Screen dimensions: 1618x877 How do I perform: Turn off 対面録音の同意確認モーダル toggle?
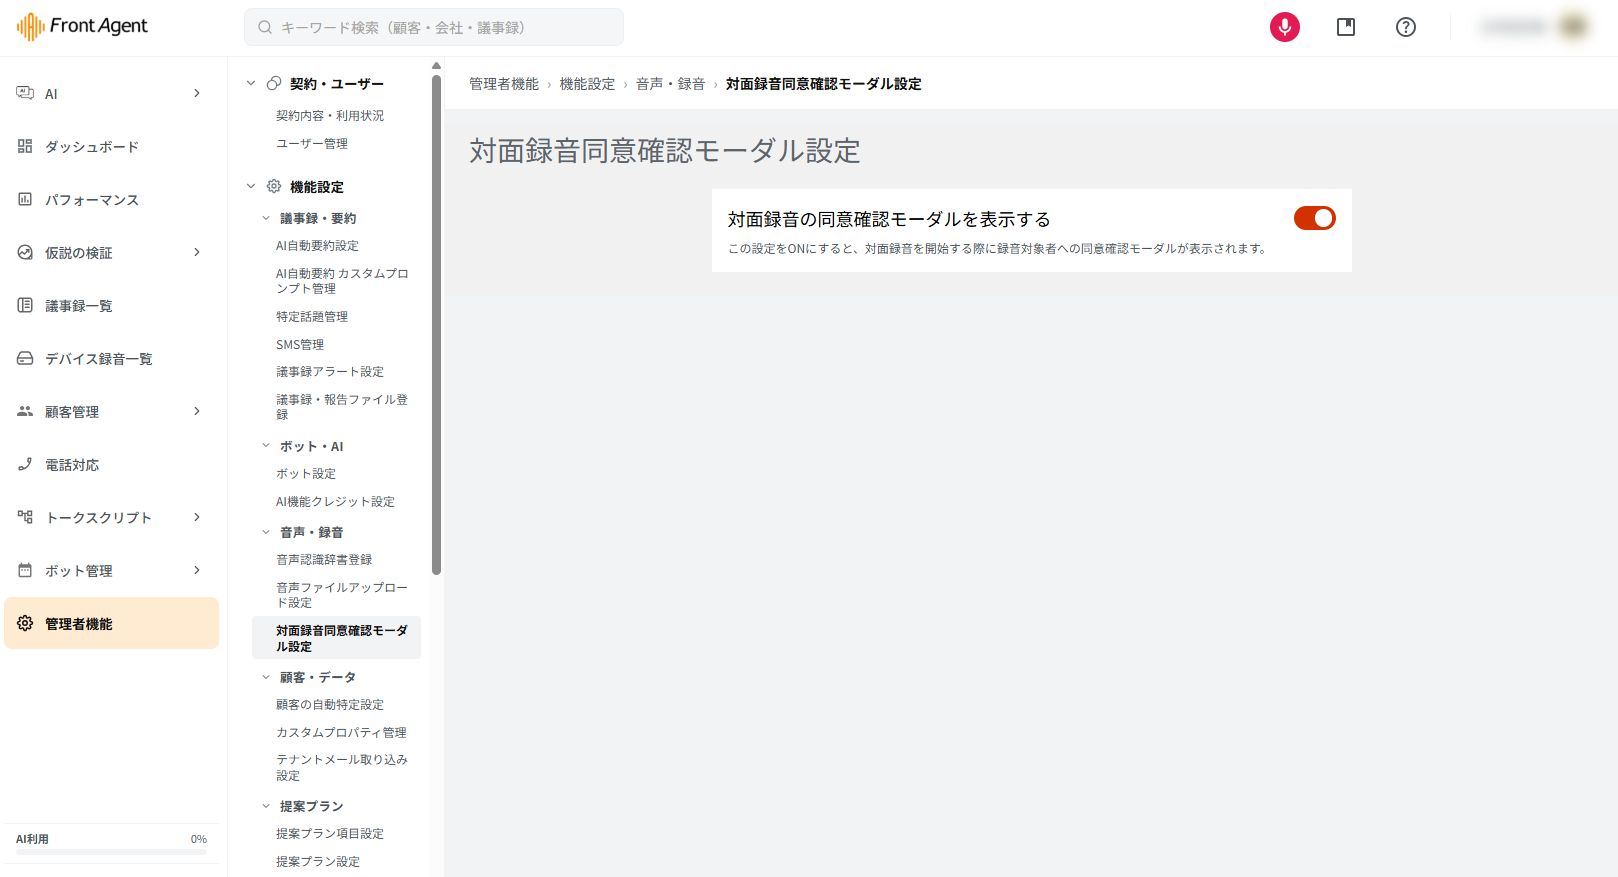click(x=1314, y=218)
